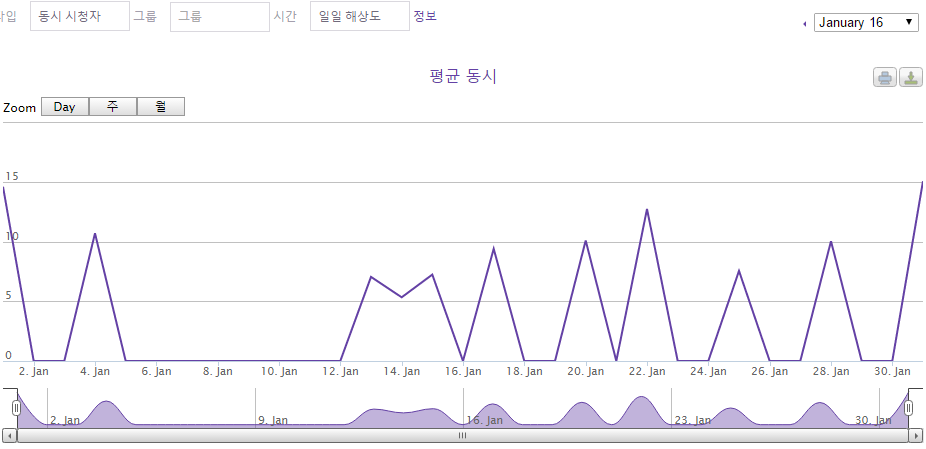This screenshot has height=449, width=926.
Task: Select the 월 (month) zoom button
Action: [161, 107]
